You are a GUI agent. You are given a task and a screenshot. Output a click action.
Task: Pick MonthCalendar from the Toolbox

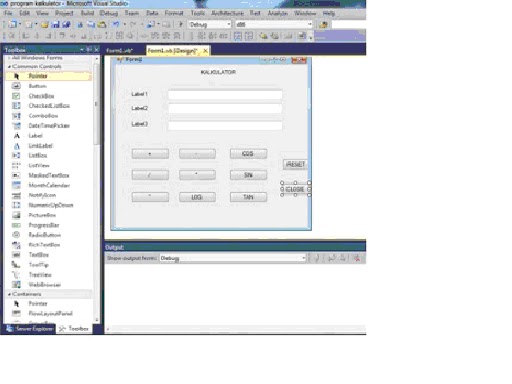49,185
